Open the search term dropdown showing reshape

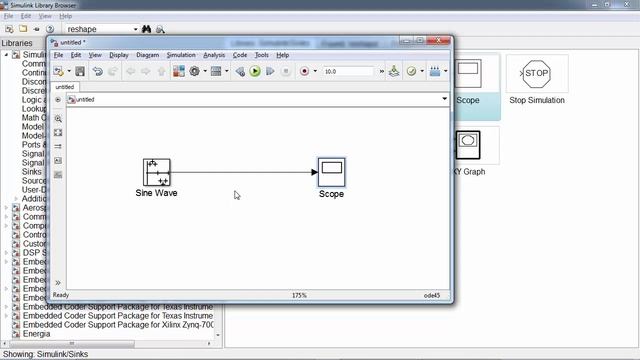136,29
